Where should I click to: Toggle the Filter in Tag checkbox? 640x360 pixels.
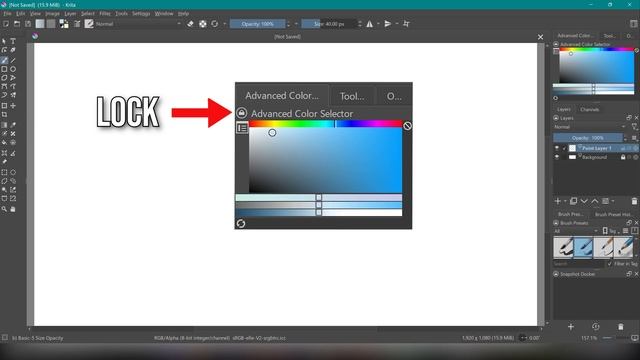609,264
